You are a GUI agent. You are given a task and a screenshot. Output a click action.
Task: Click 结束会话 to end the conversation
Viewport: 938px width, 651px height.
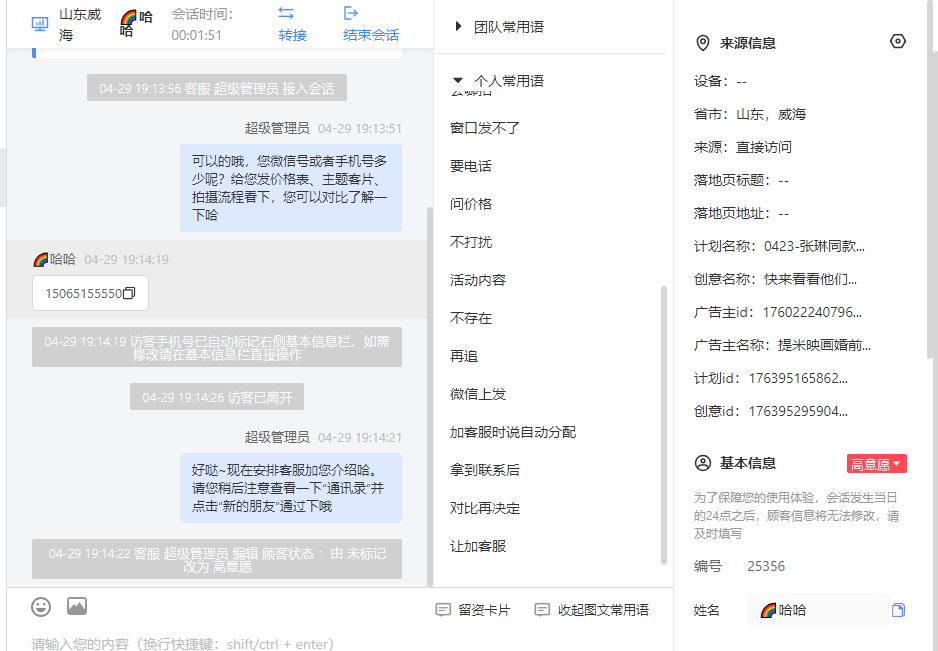click(x=371, y=35)
